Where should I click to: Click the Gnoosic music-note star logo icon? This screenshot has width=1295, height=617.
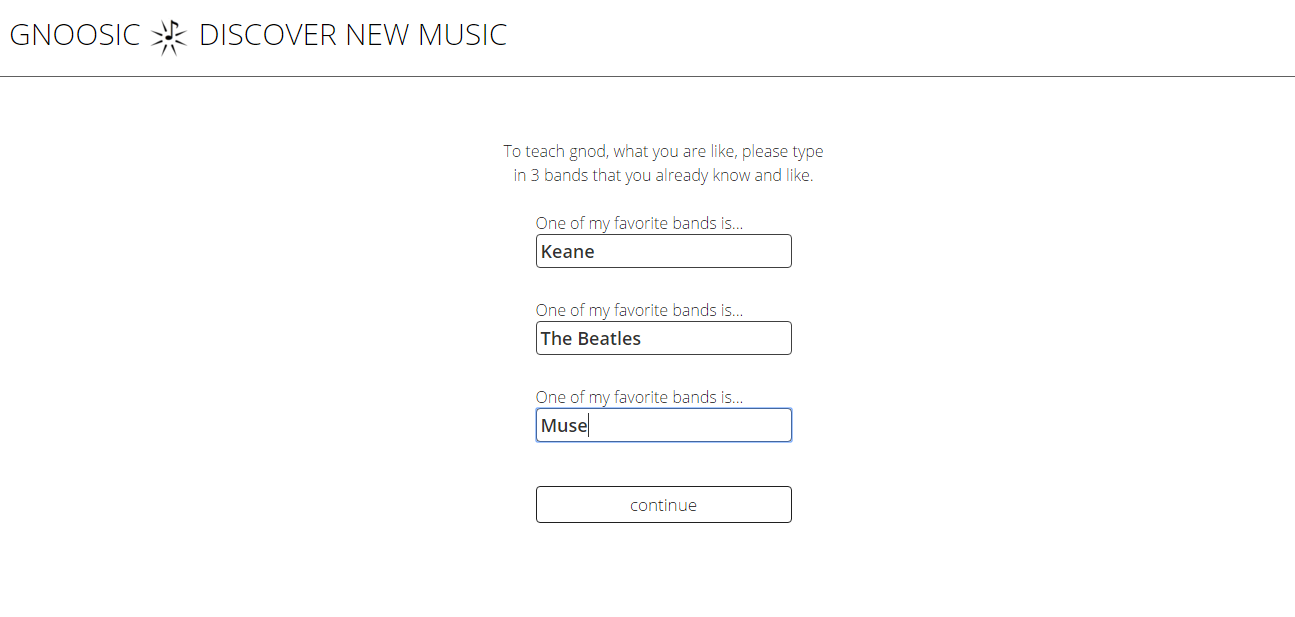(x=169, y=36)
